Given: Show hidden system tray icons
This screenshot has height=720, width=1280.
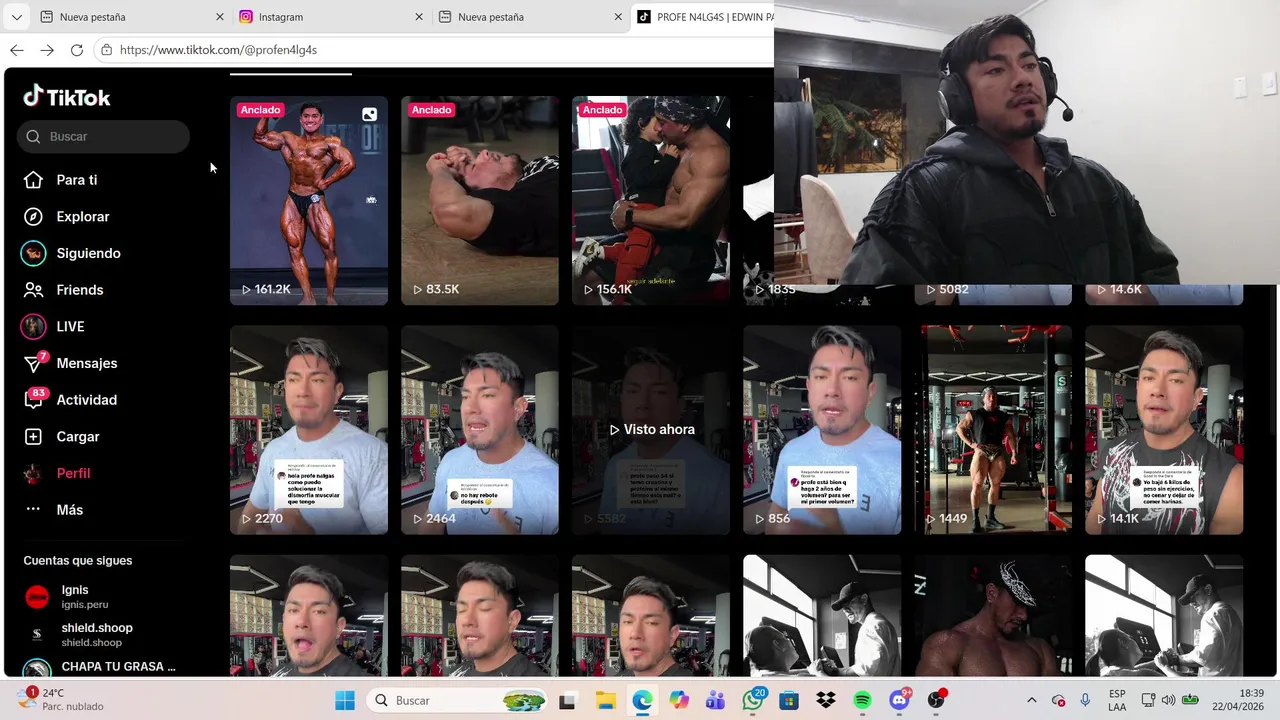Looking at the screenshot, I should pos(1032,701).
